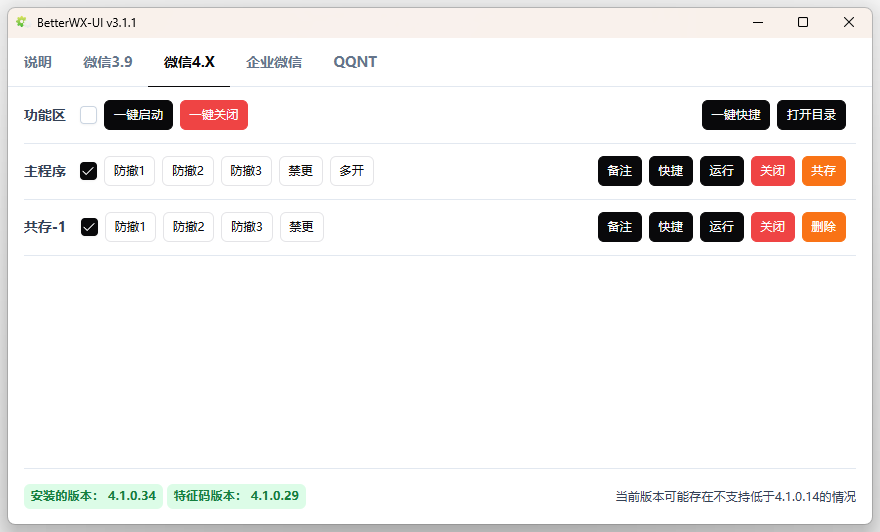Uncheck the 主程序 row checkbox
Screen dimensions: 880x532
tap(89, 171)
